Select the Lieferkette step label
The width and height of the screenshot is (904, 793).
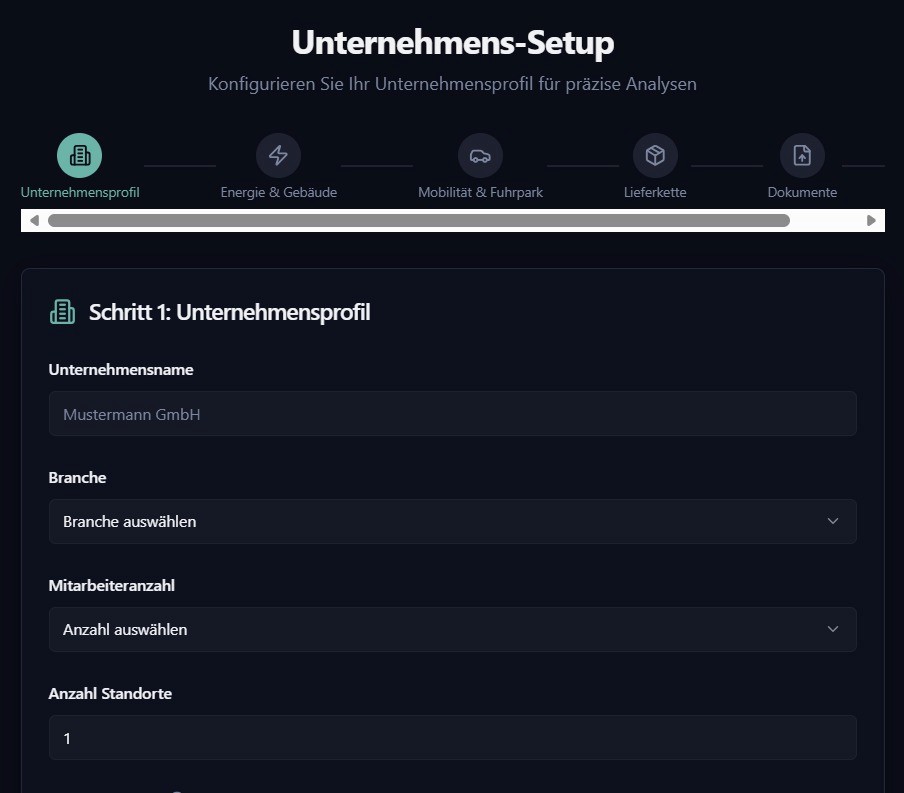655,191
